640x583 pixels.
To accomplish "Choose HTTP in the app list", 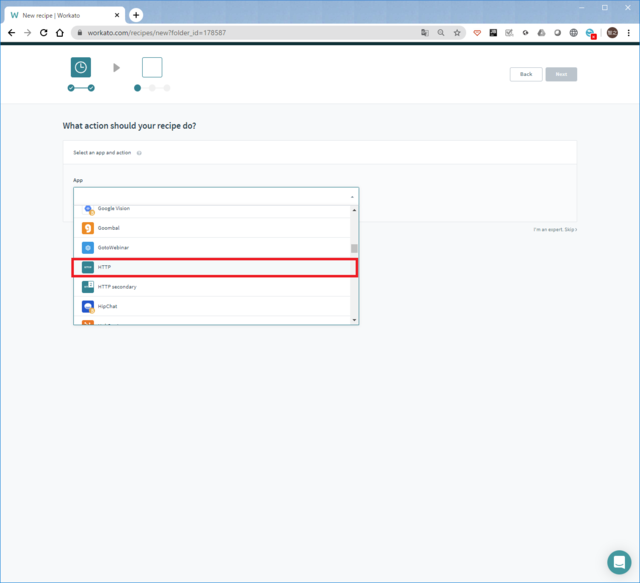I will (x=212, y=267).
